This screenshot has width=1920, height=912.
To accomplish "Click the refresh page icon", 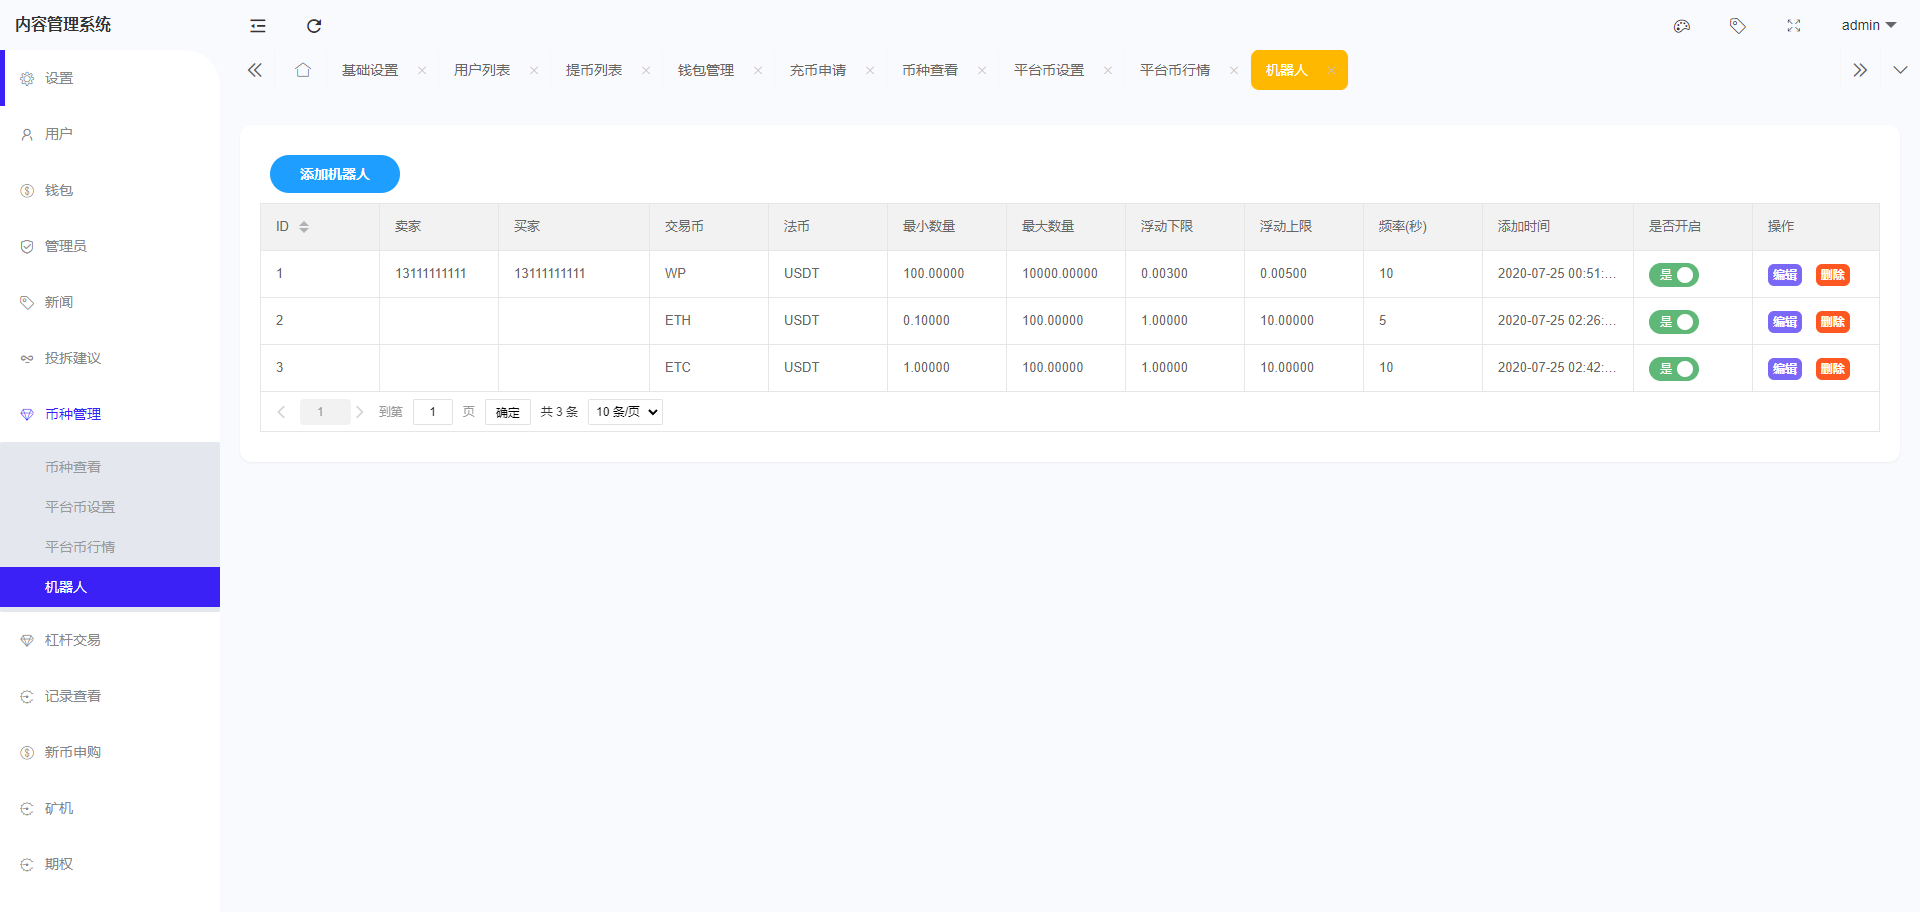I will pos(314,26).
